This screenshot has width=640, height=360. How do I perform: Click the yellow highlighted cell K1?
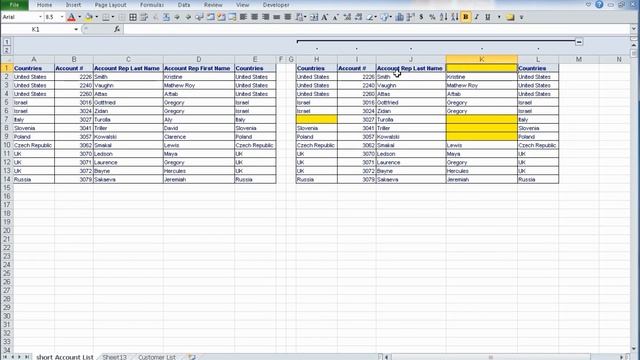(x=482, y=68)
